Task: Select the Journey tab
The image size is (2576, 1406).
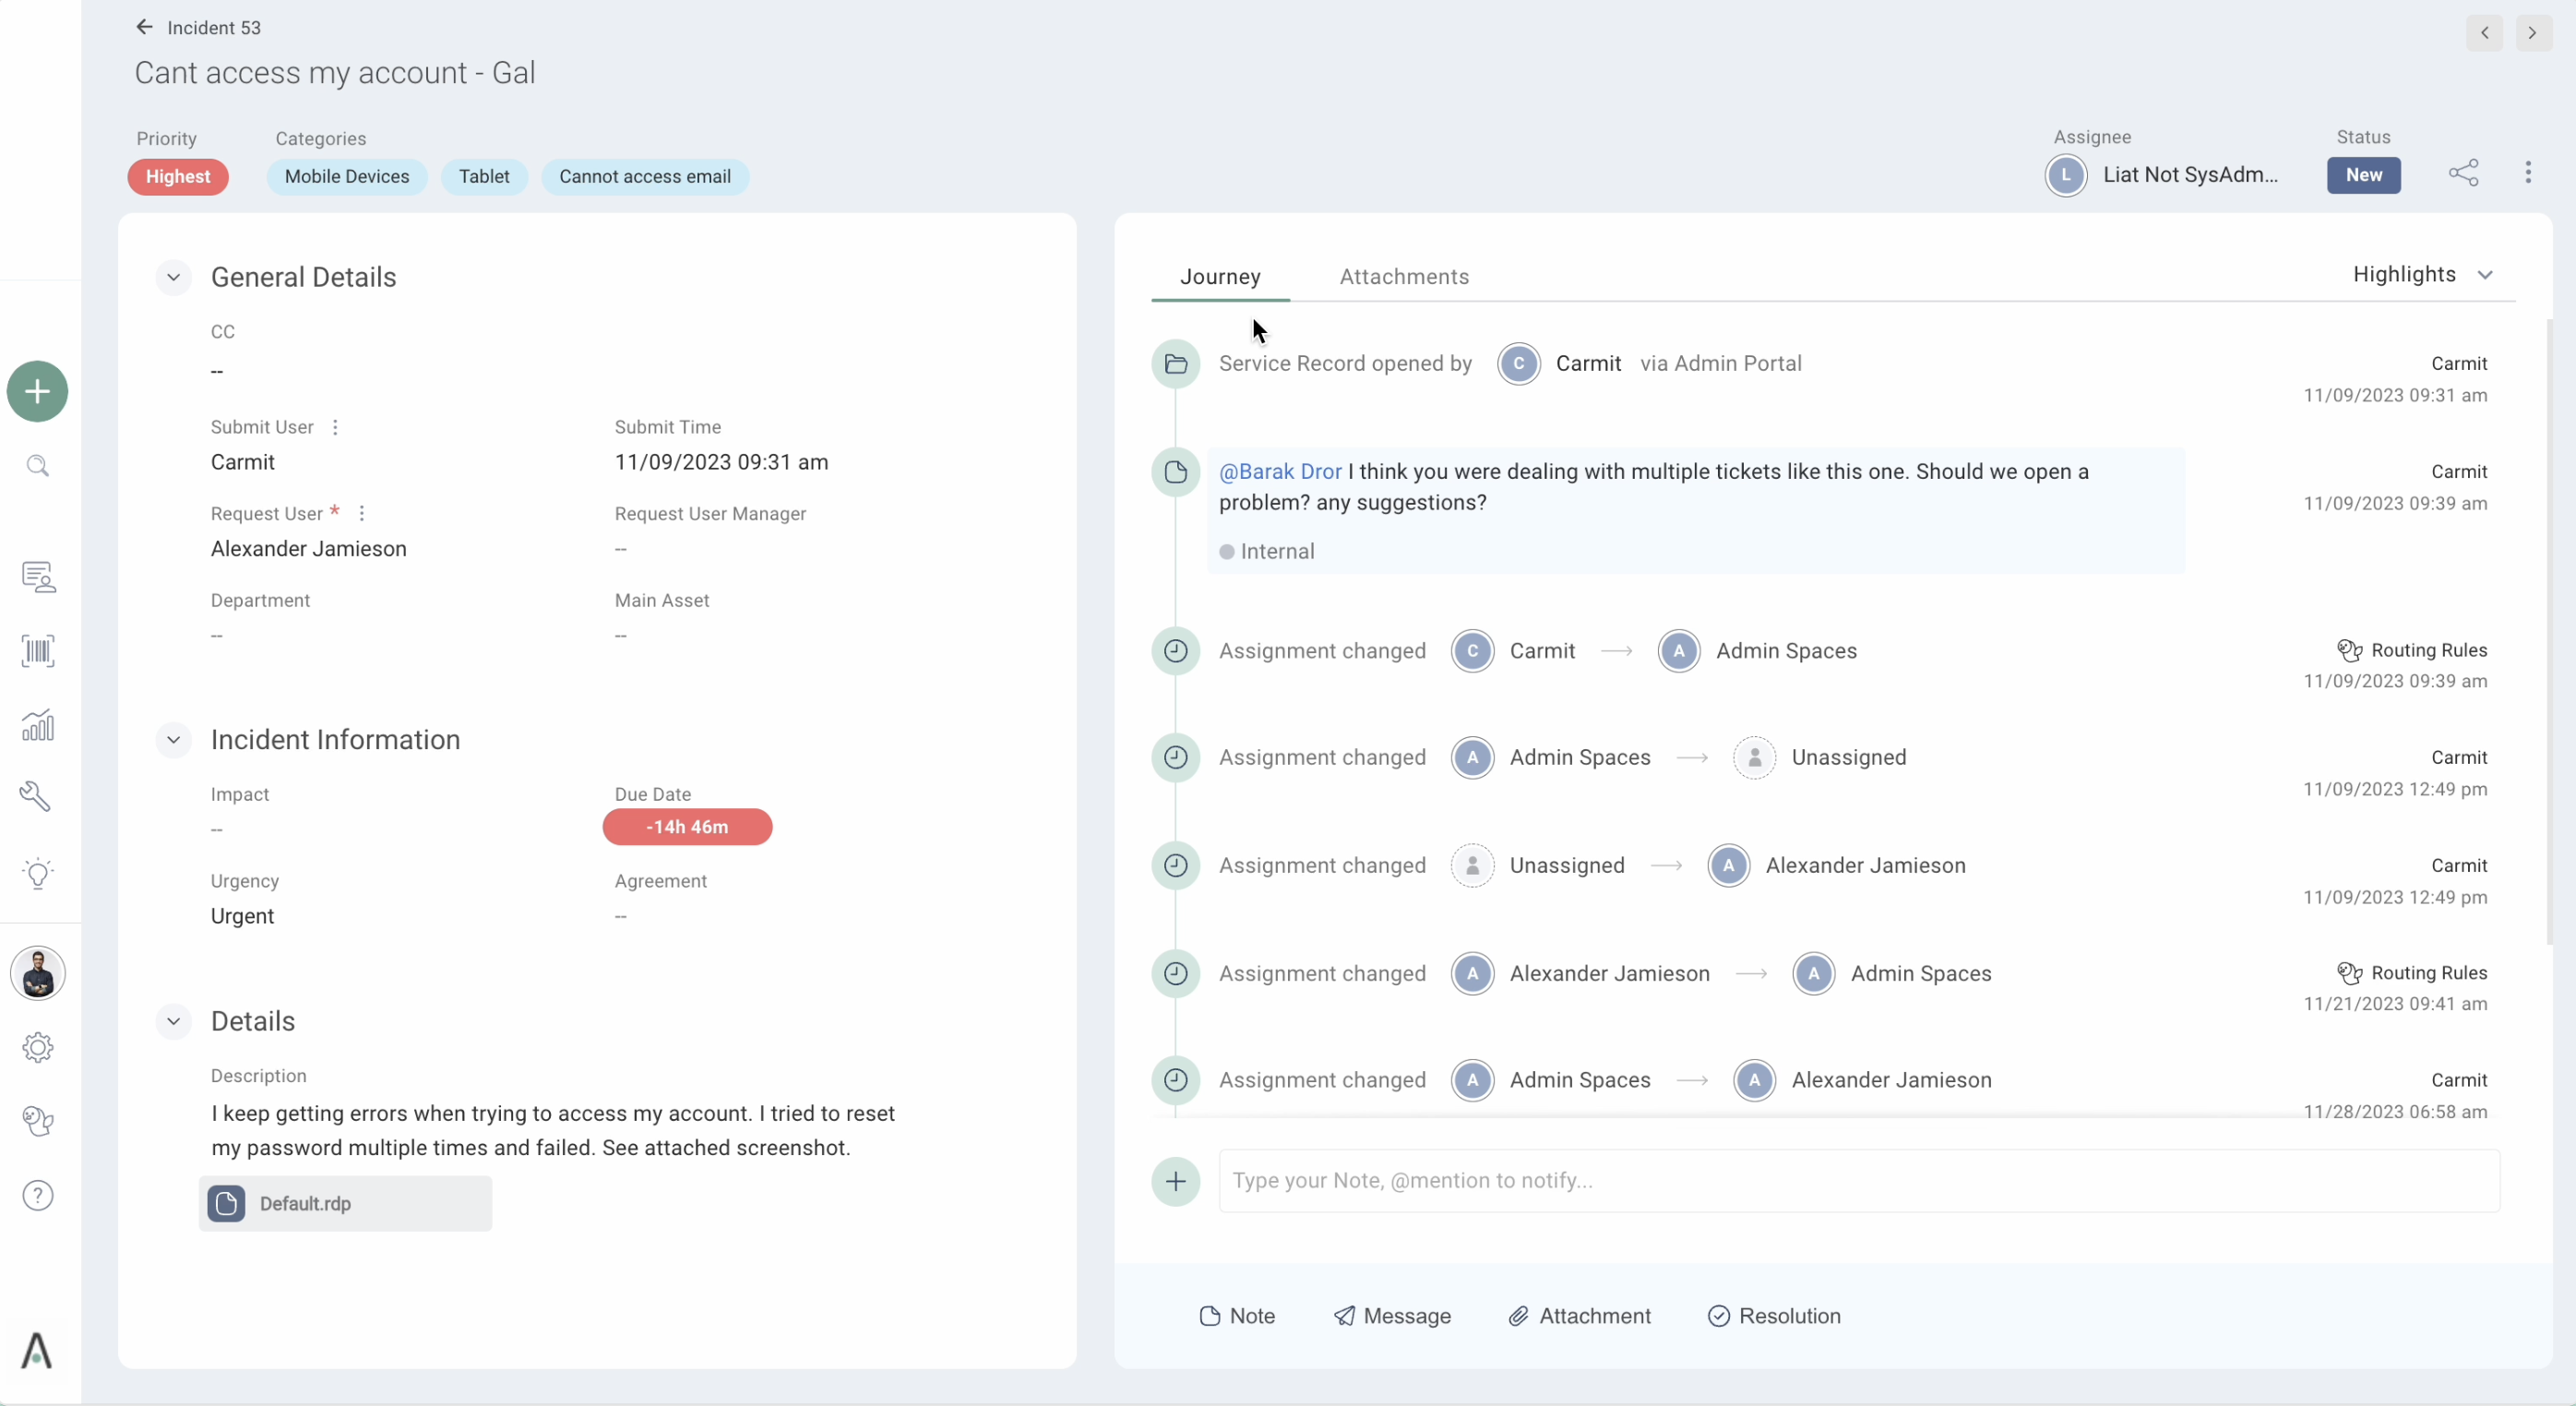Action: 1220,277
